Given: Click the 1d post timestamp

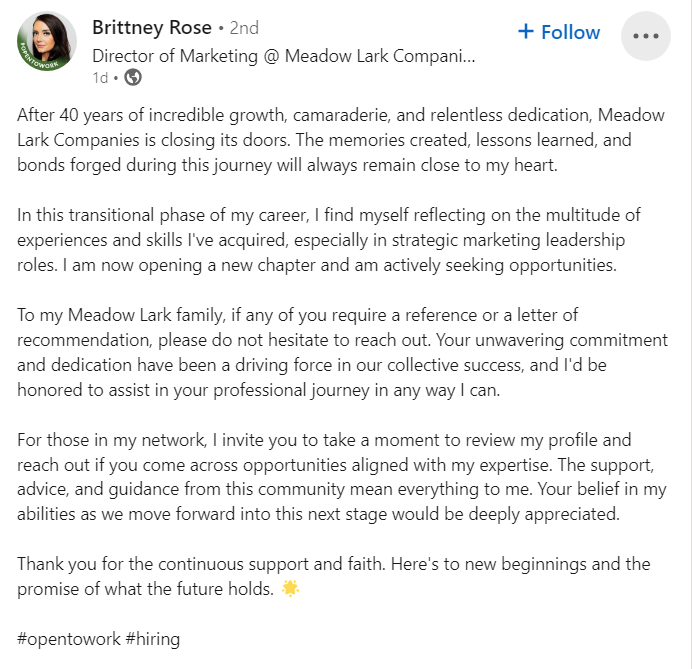Looking at the screenshot, I should (99, 77).
